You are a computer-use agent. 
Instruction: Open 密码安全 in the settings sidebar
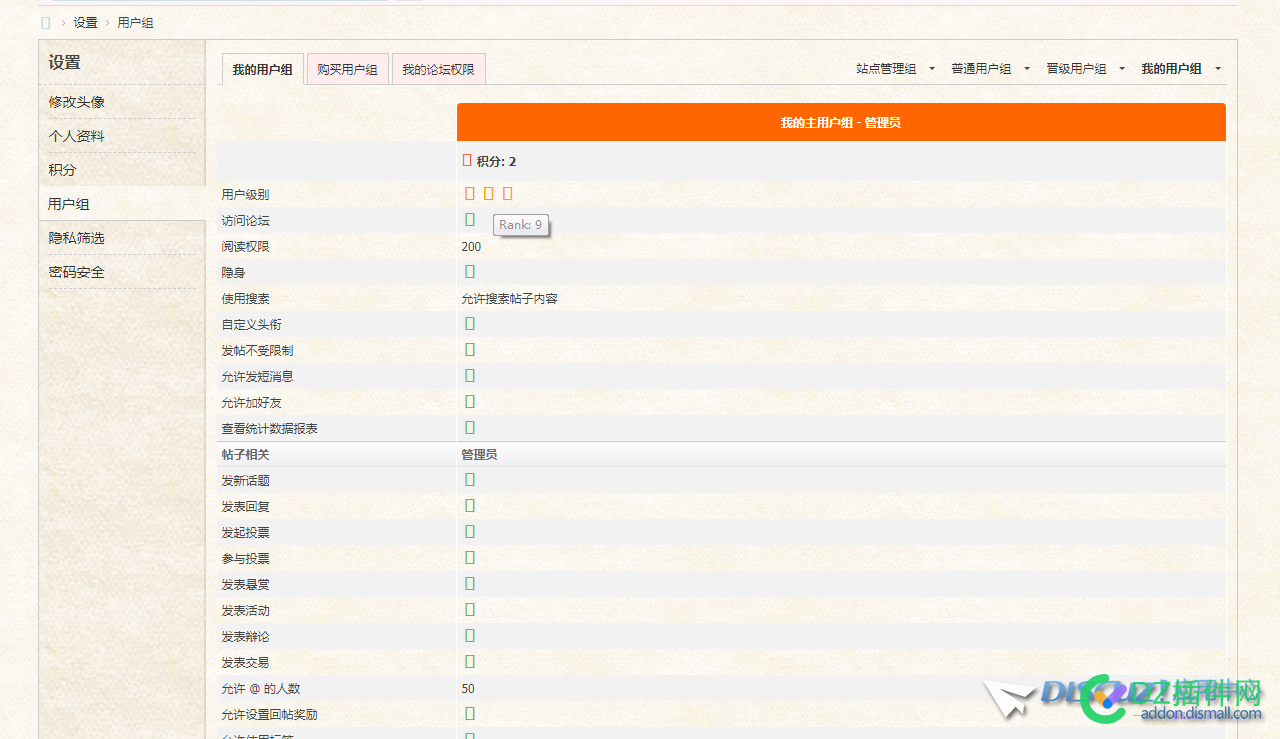tap(76, 272)
